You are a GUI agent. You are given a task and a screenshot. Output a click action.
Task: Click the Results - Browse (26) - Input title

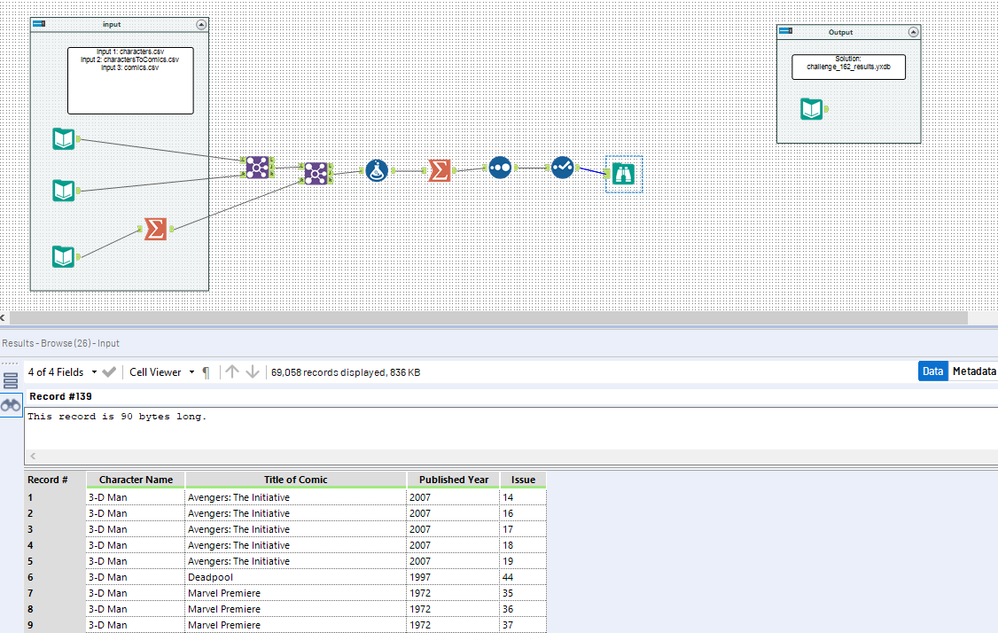60,343
